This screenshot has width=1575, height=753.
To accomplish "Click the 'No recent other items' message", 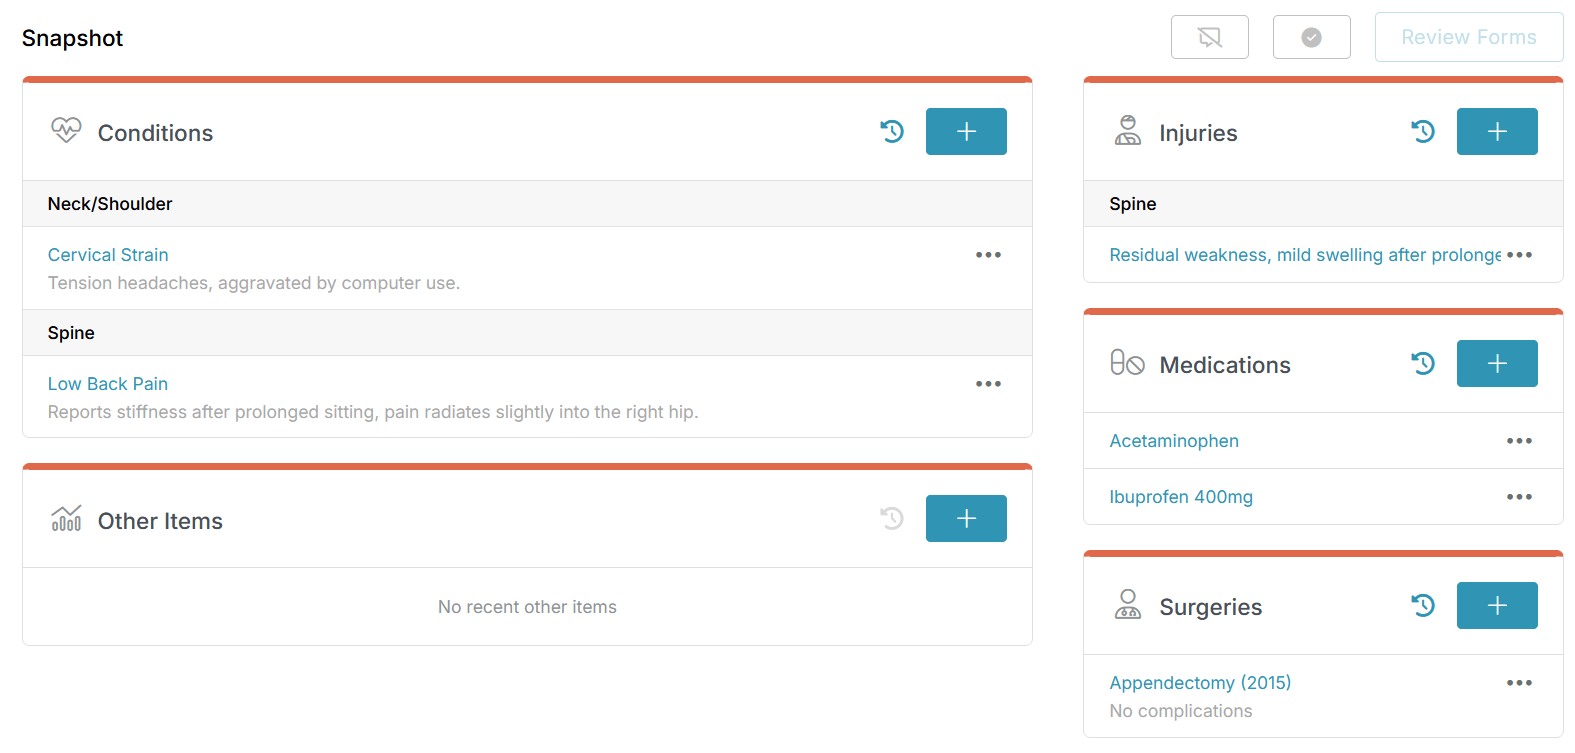I will coord(527,607).
